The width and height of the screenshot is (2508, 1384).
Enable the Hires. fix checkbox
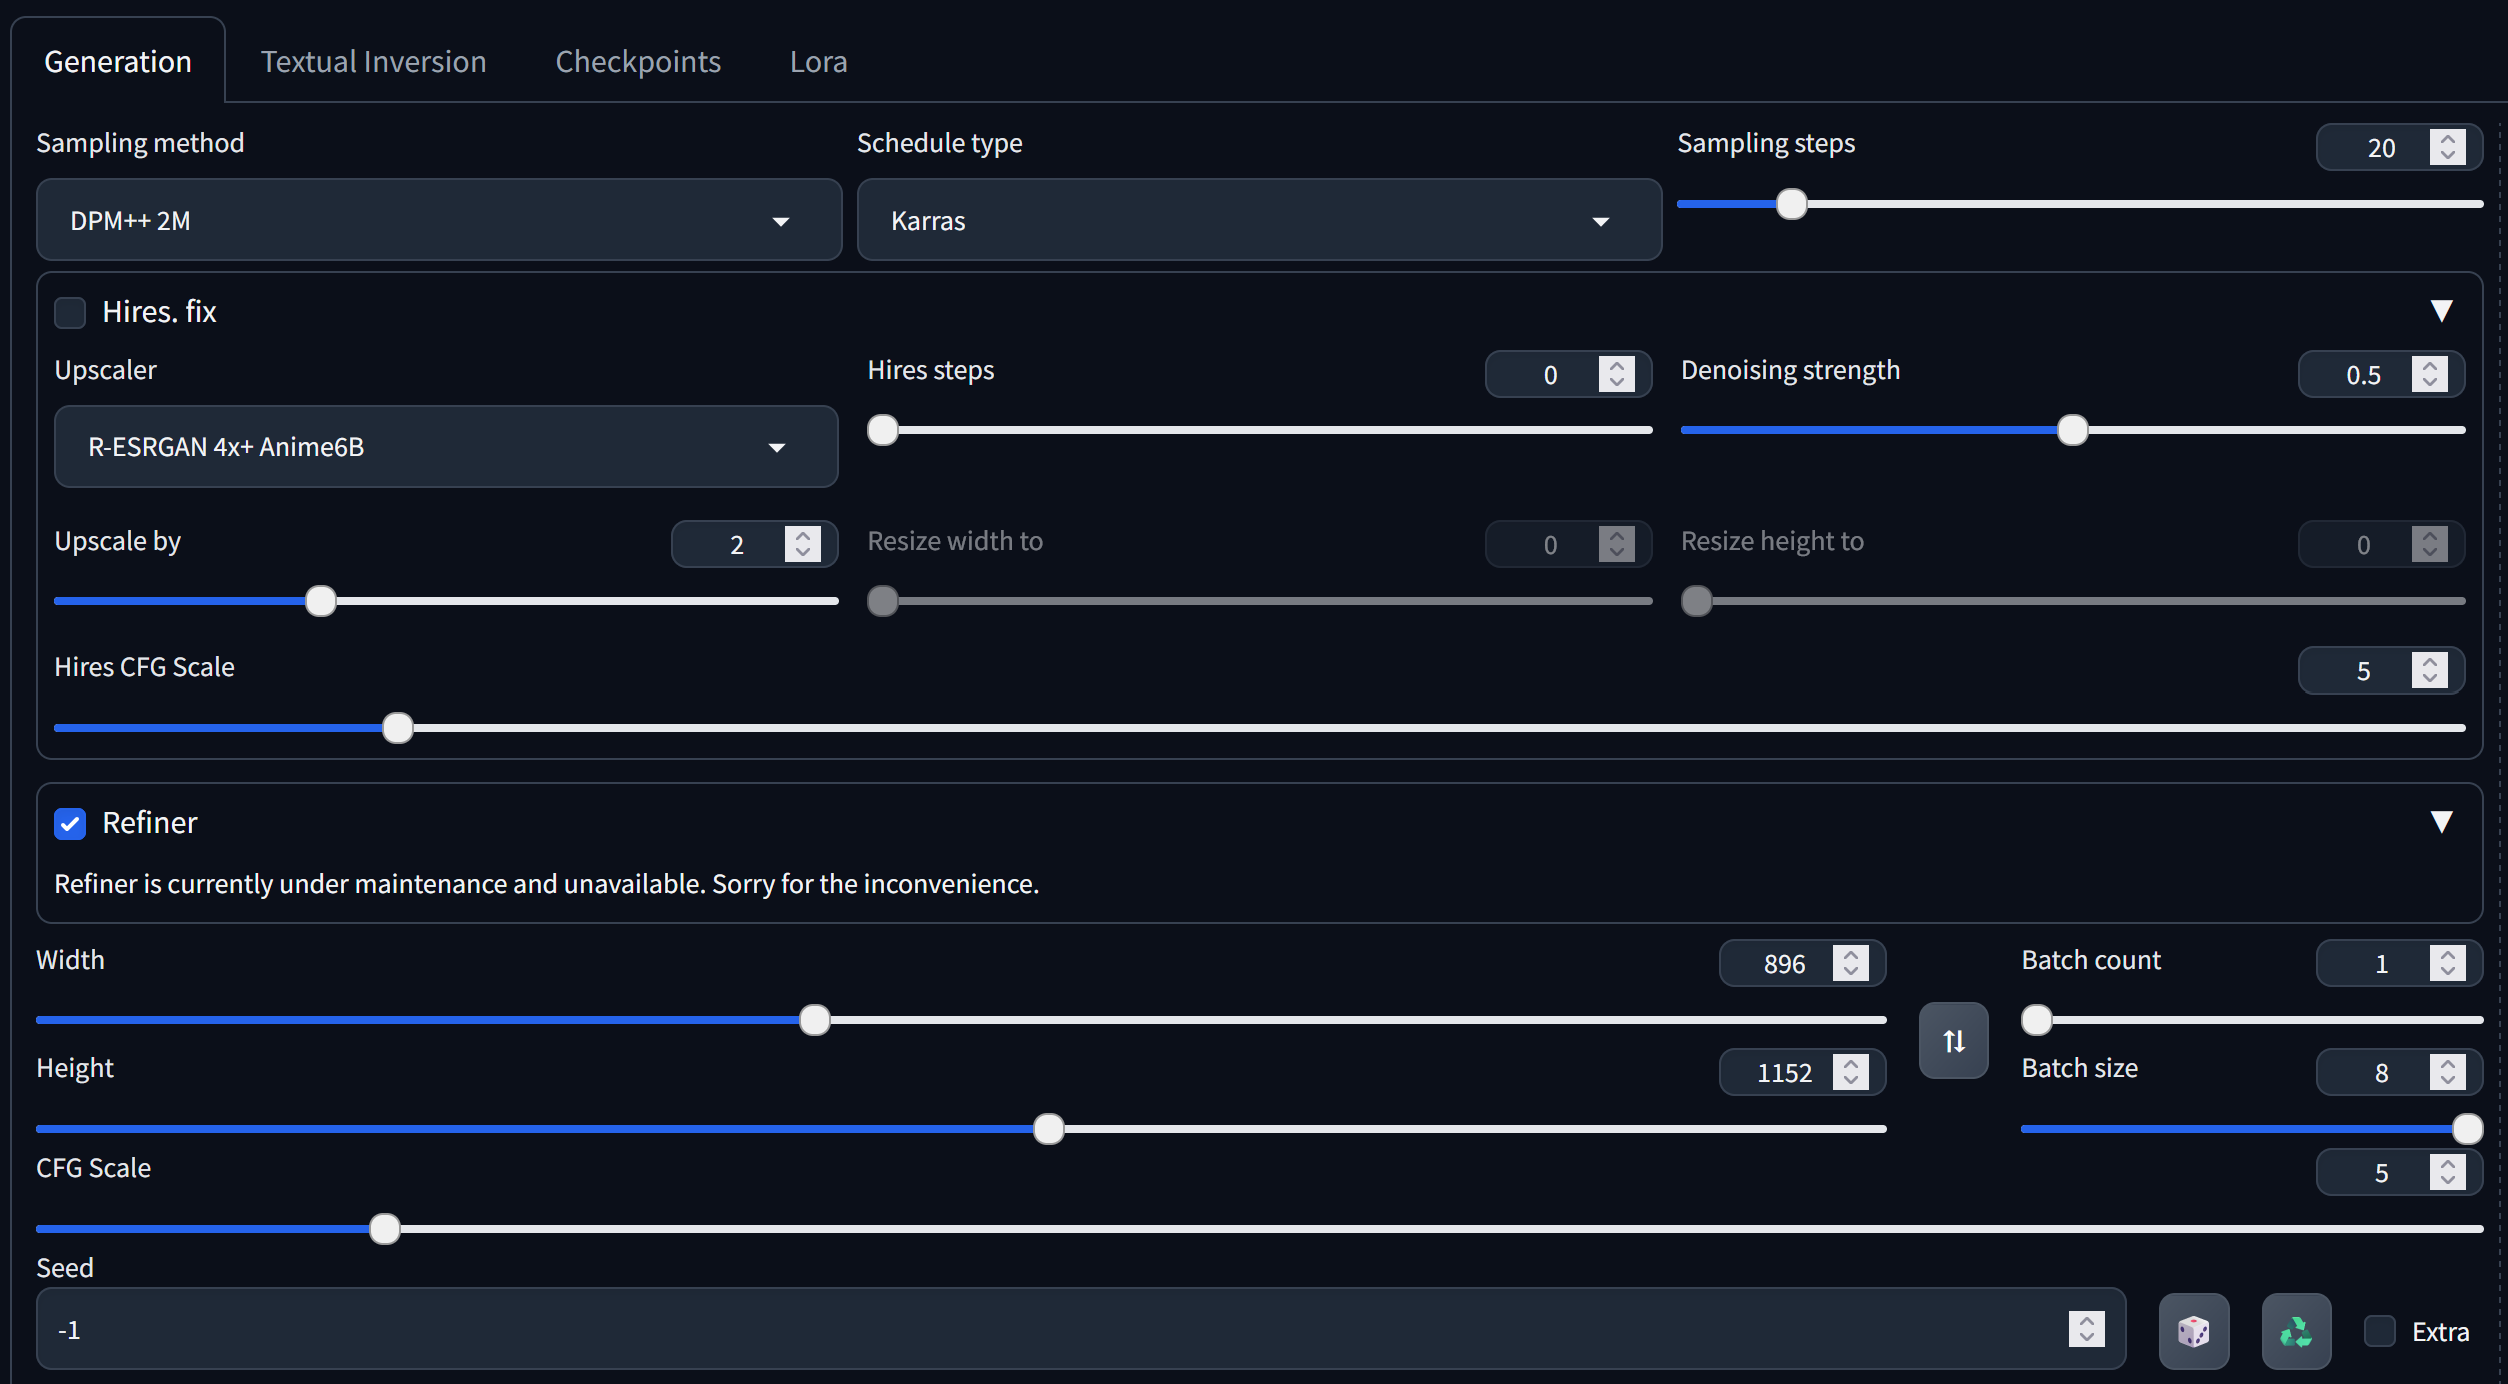[70, 312]
